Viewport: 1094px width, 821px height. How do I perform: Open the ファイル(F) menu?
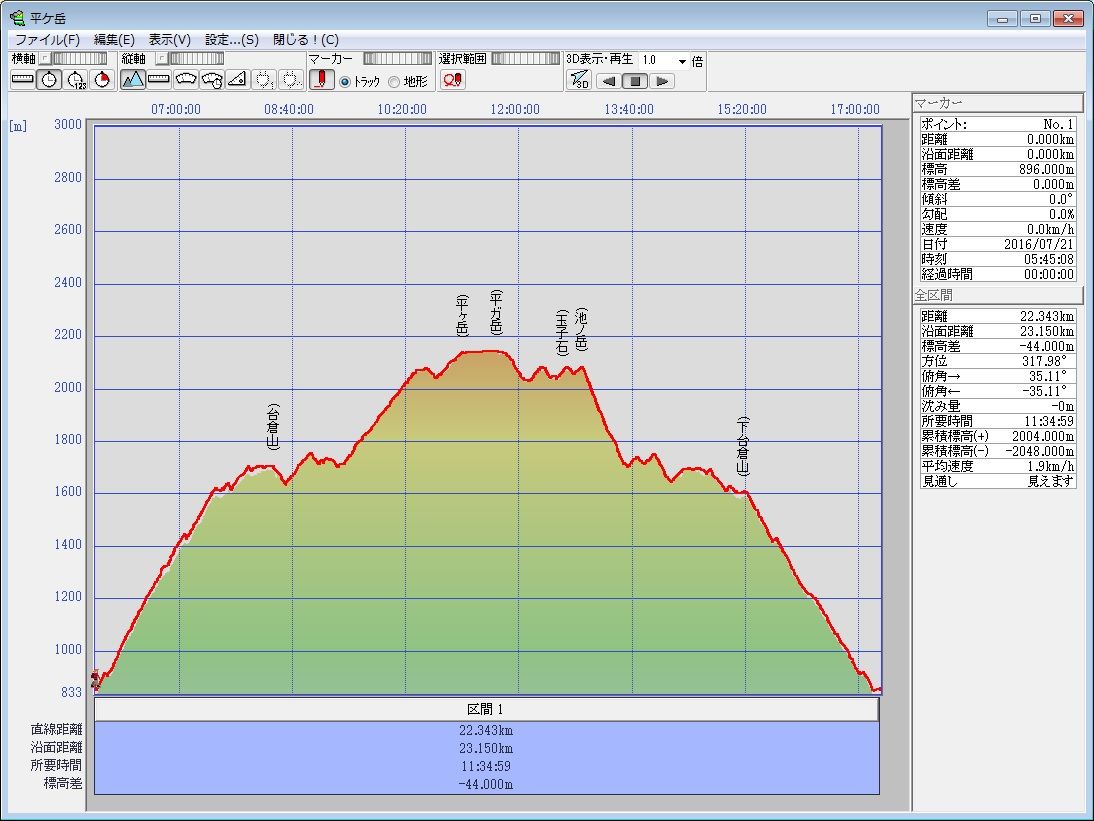47,40
